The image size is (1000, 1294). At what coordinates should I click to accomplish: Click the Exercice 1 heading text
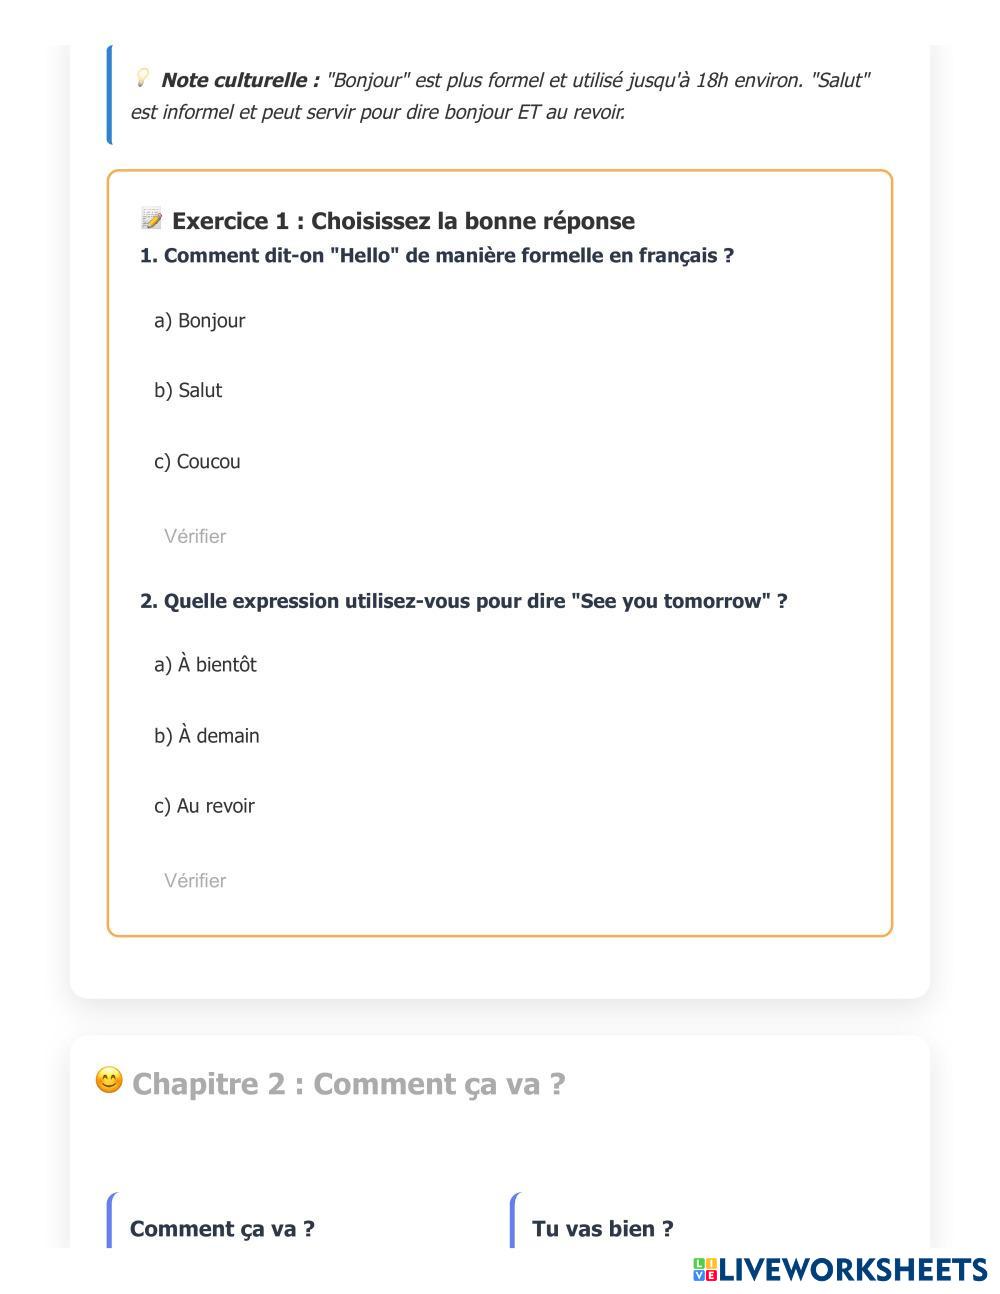click(x=403, y=221)
